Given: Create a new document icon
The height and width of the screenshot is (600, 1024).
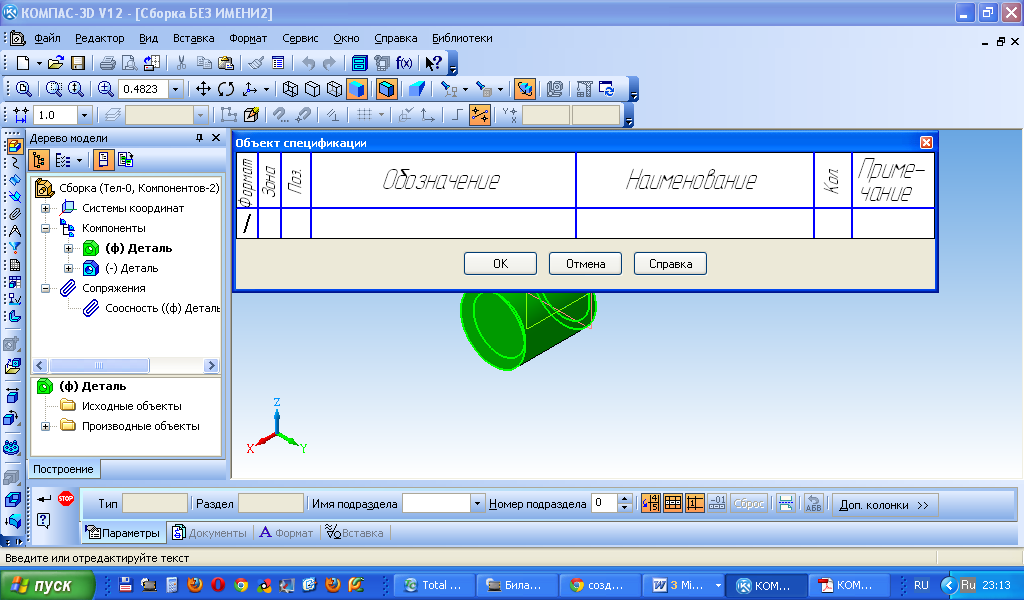Looking at the screenshot, I should [23, 63].
